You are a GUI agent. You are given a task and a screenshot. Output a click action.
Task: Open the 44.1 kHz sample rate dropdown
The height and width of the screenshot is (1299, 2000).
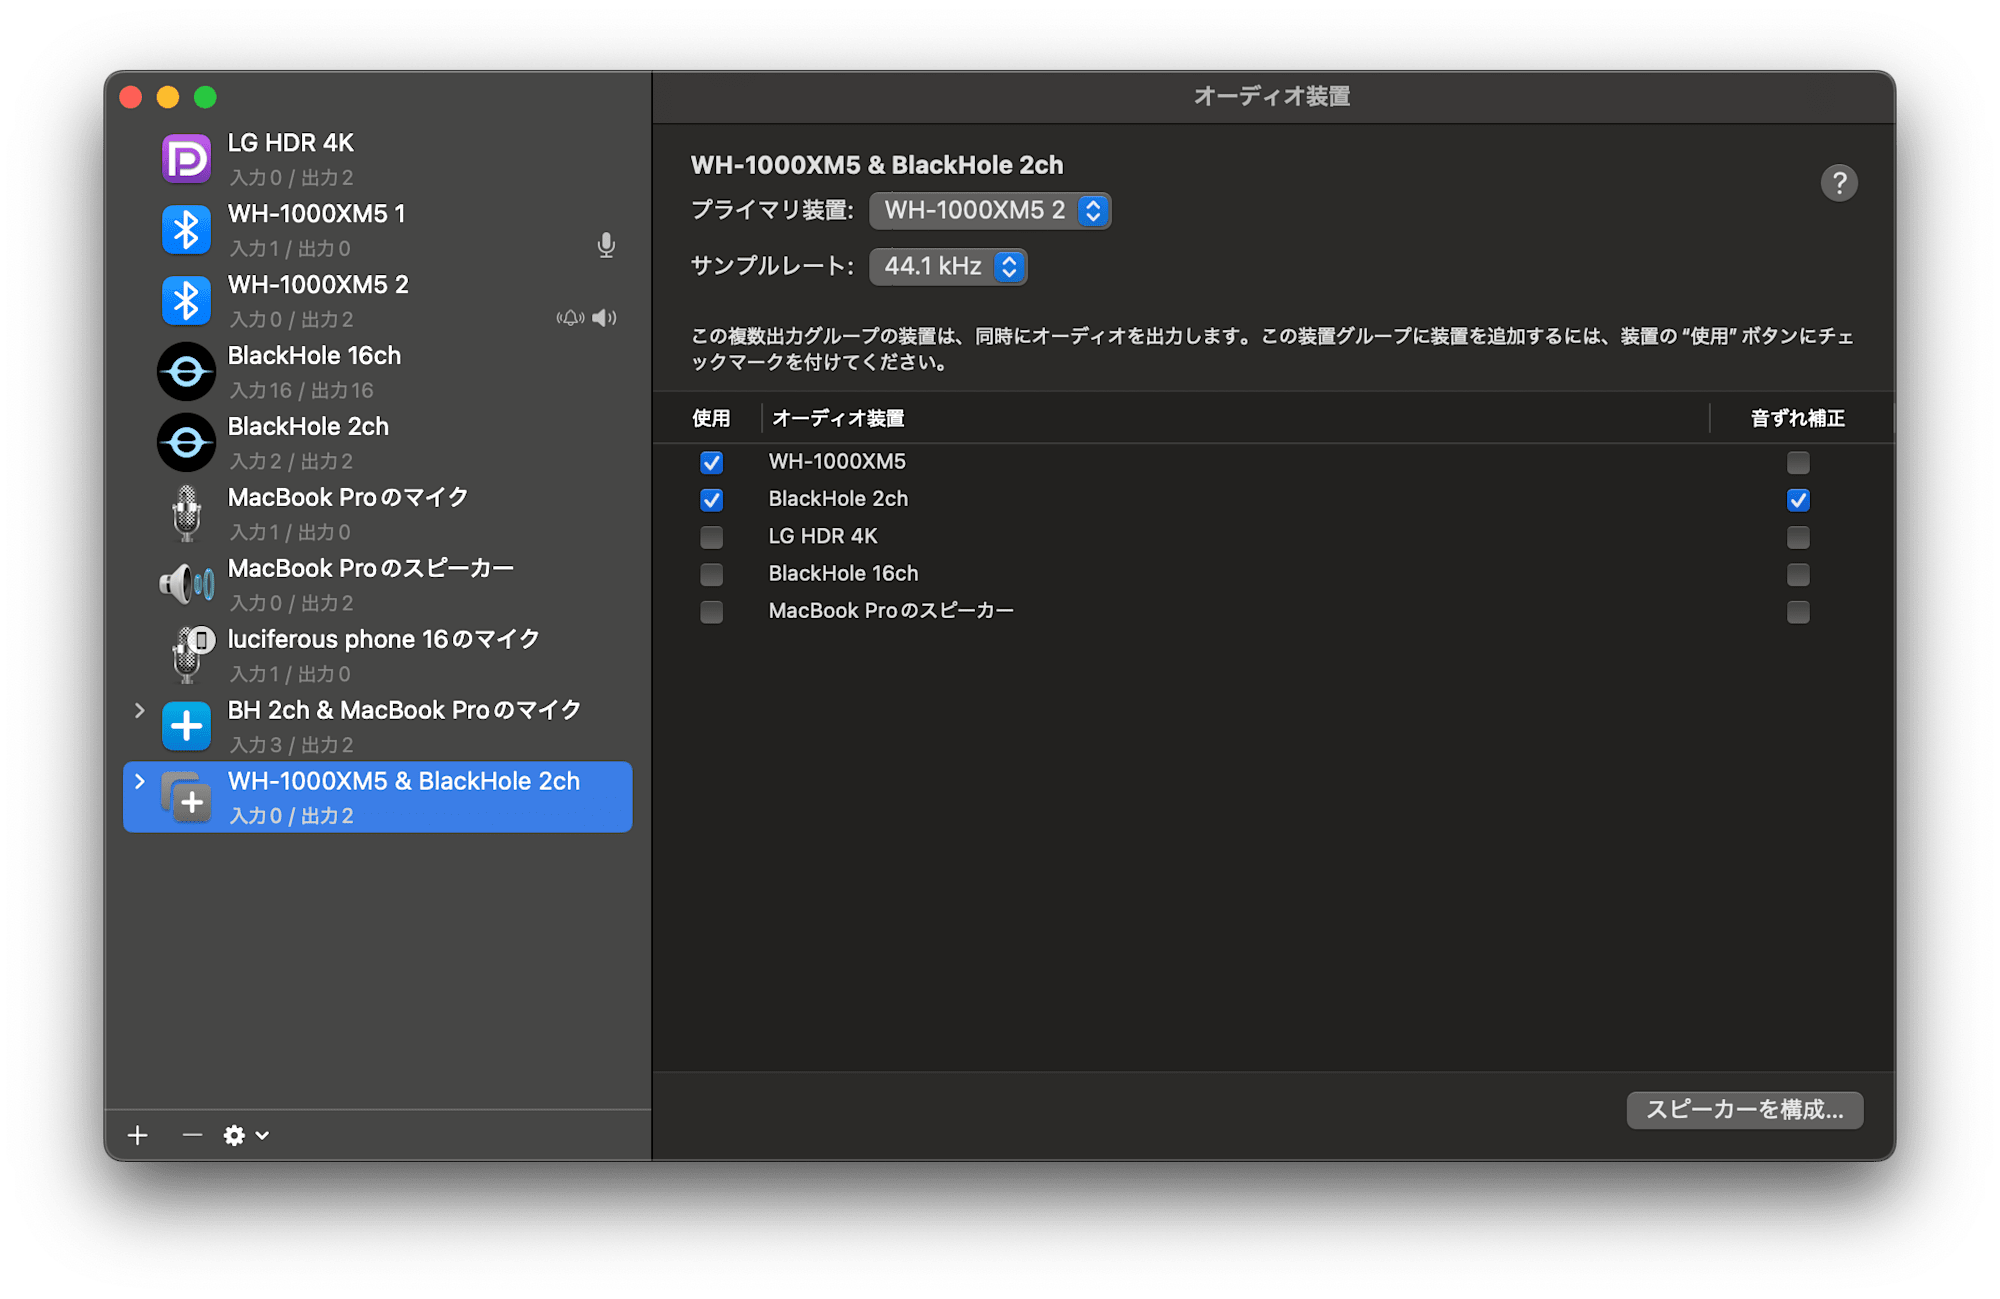947,267
